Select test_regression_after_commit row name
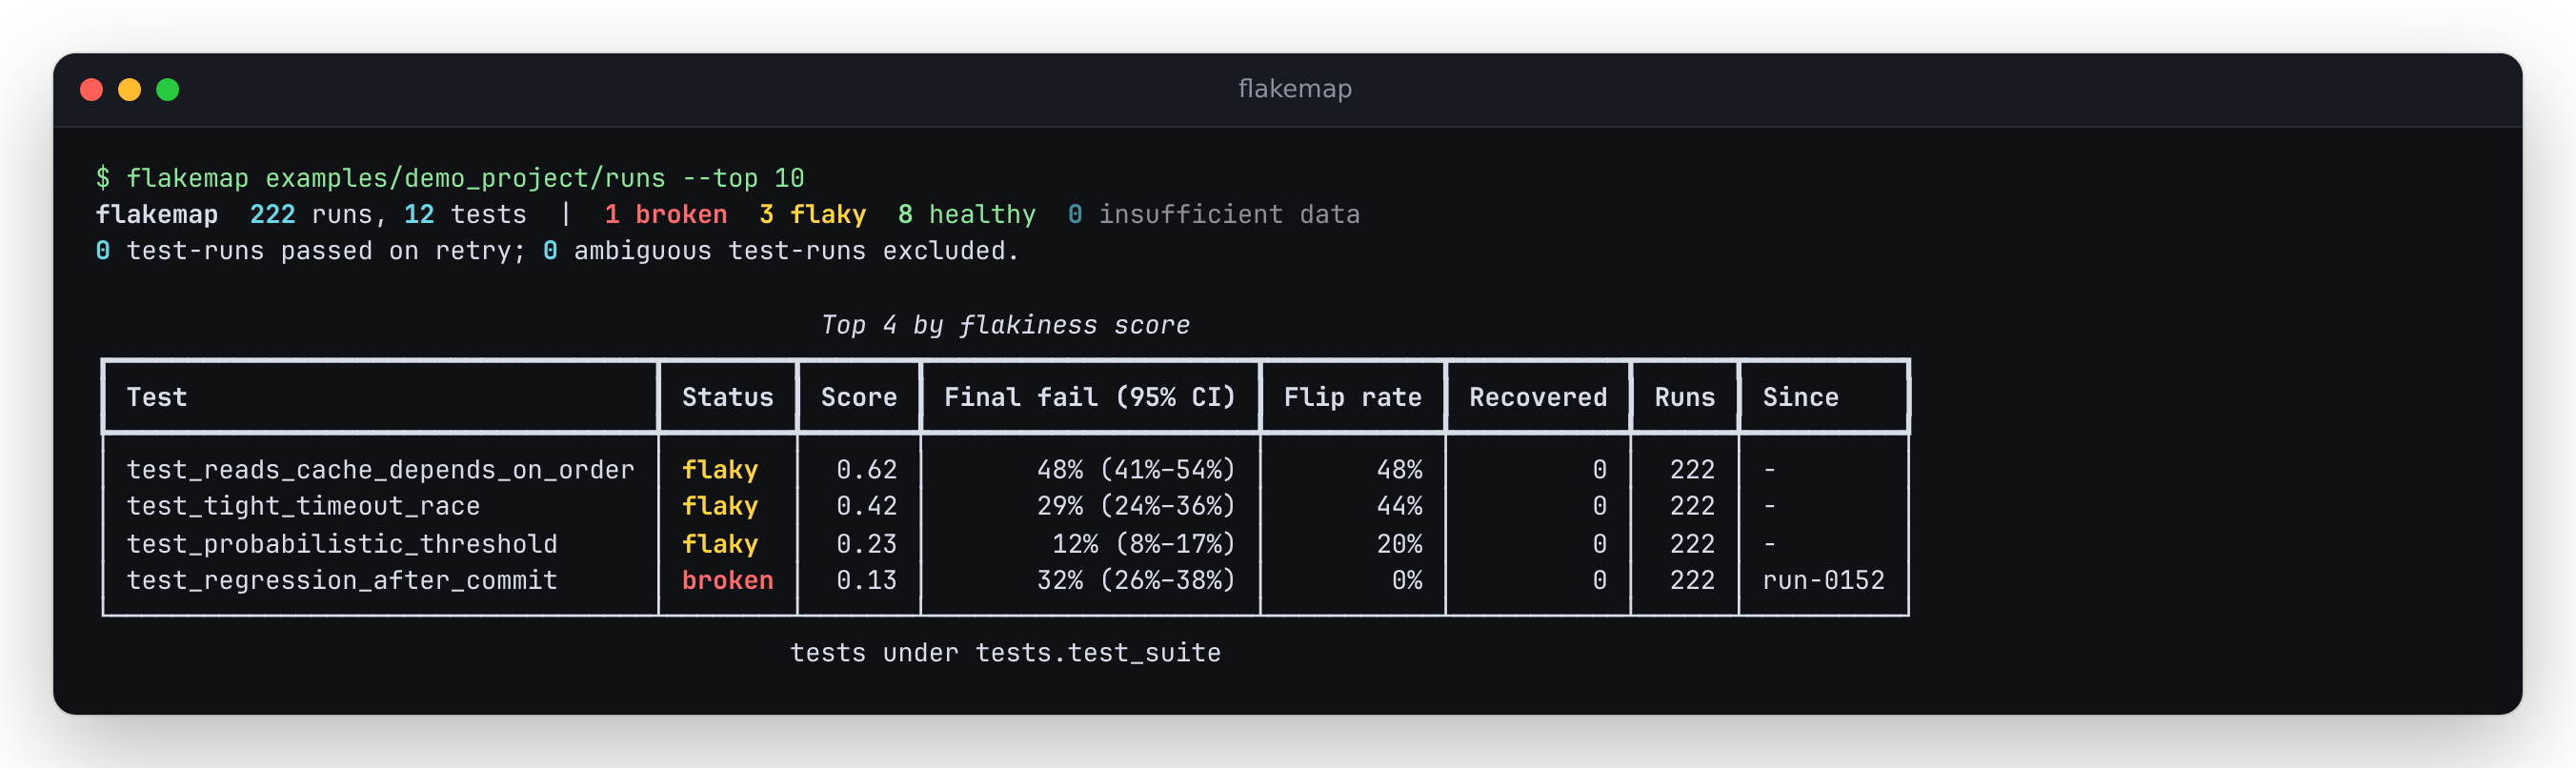Screen dimensions: 2576x770 coord(342,581)
